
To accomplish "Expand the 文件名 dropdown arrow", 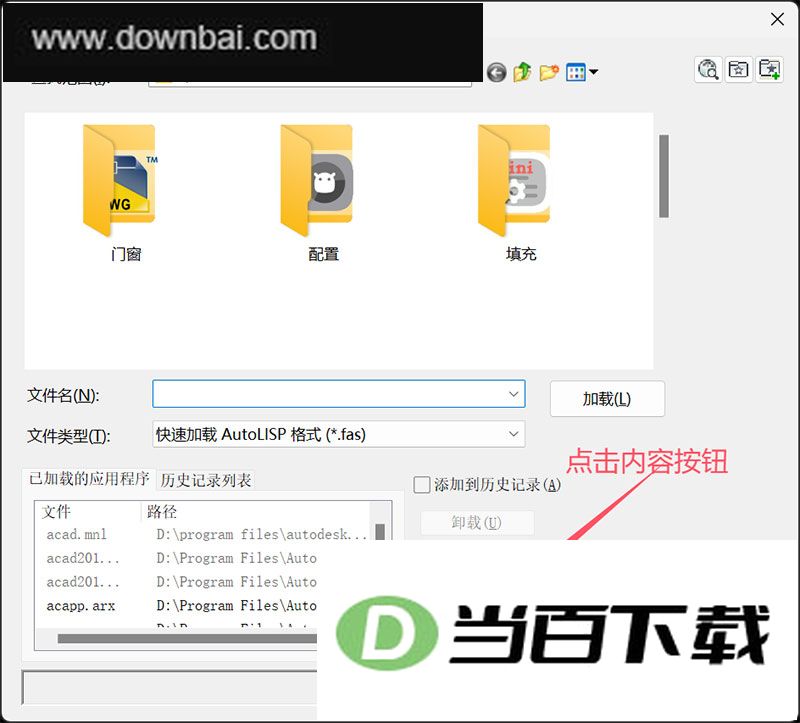I will [513, 394].
